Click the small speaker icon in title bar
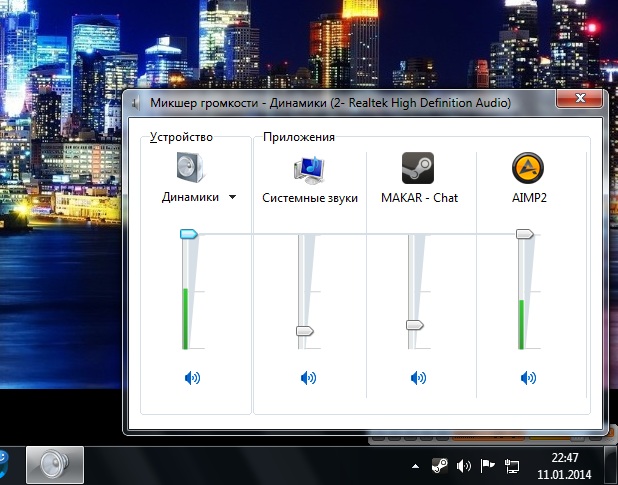618x485 pixels. coord(136,104)
